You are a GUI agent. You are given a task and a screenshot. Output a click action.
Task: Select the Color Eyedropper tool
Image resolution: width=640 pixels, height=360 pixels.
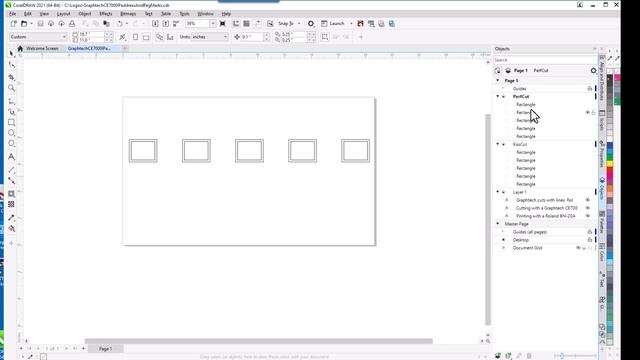point(11,218)
